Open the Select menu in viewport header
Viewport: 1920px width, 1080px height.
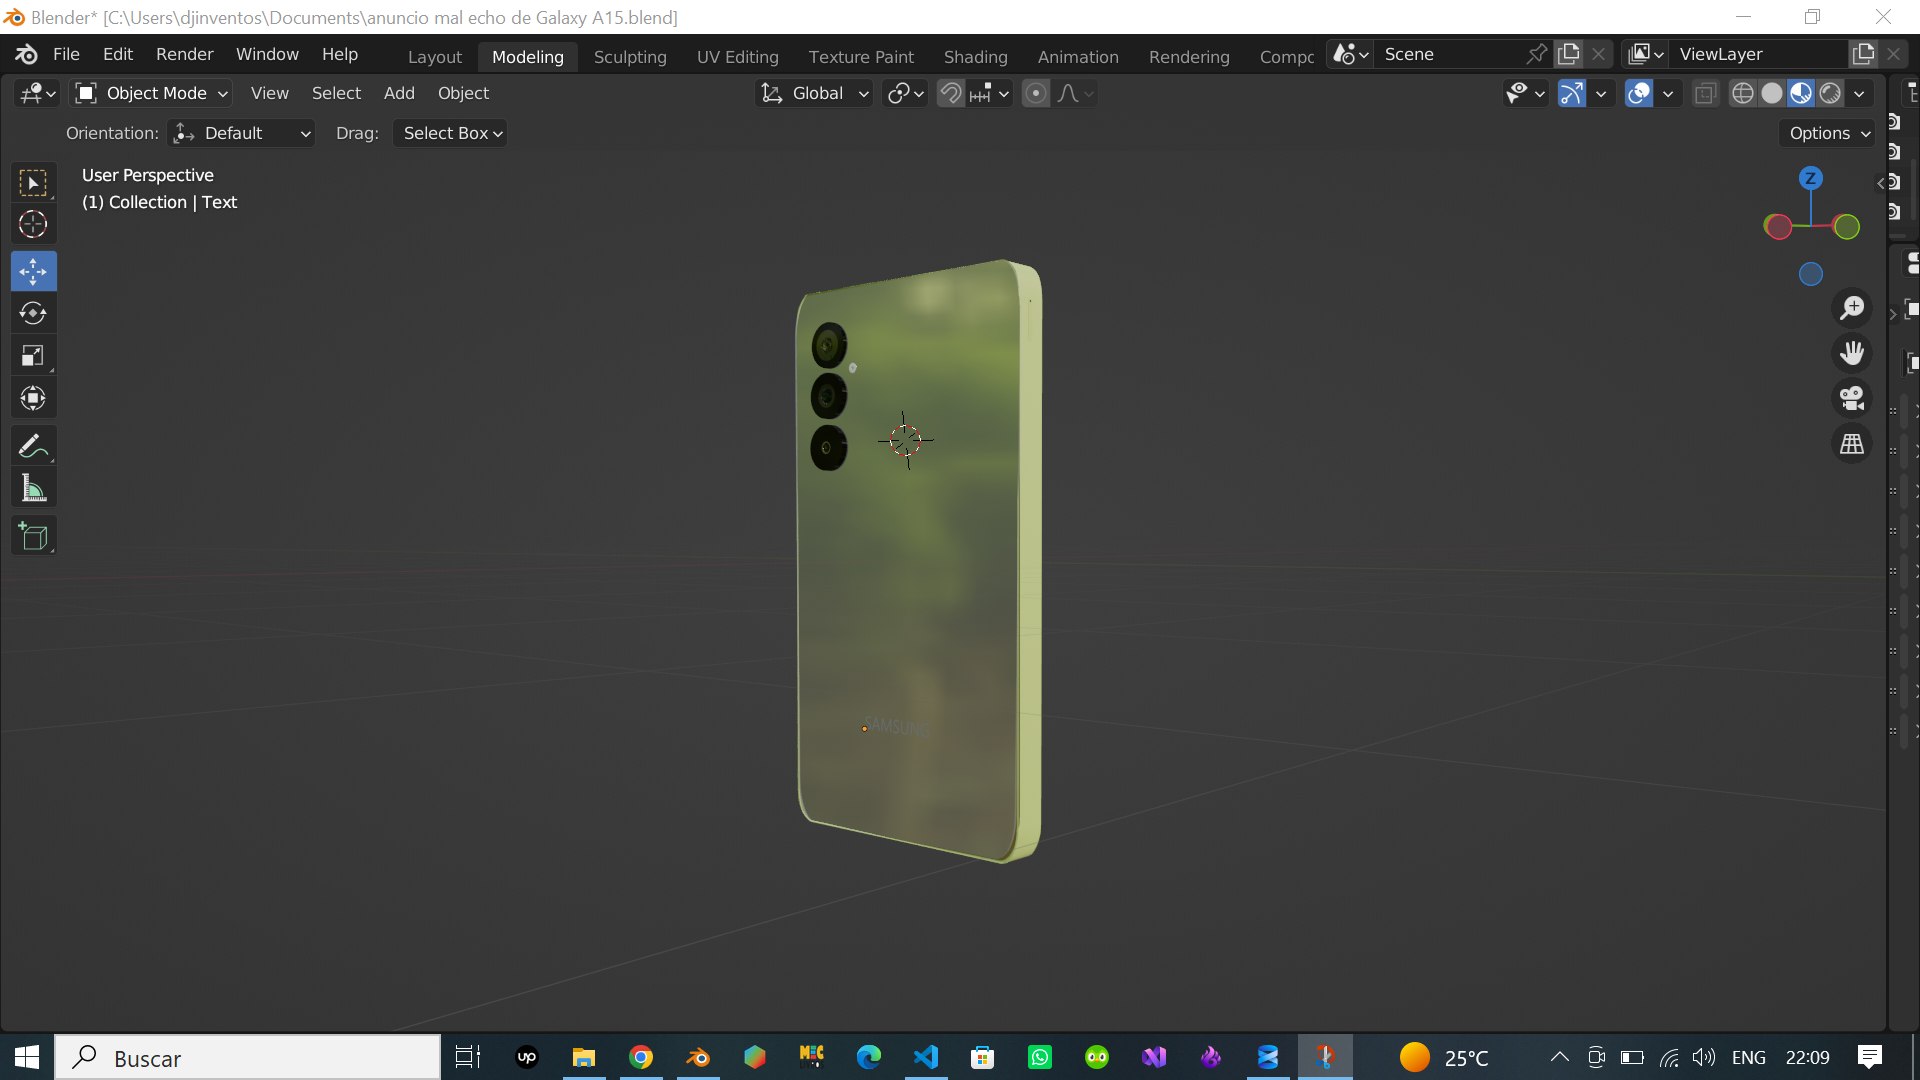336,93
